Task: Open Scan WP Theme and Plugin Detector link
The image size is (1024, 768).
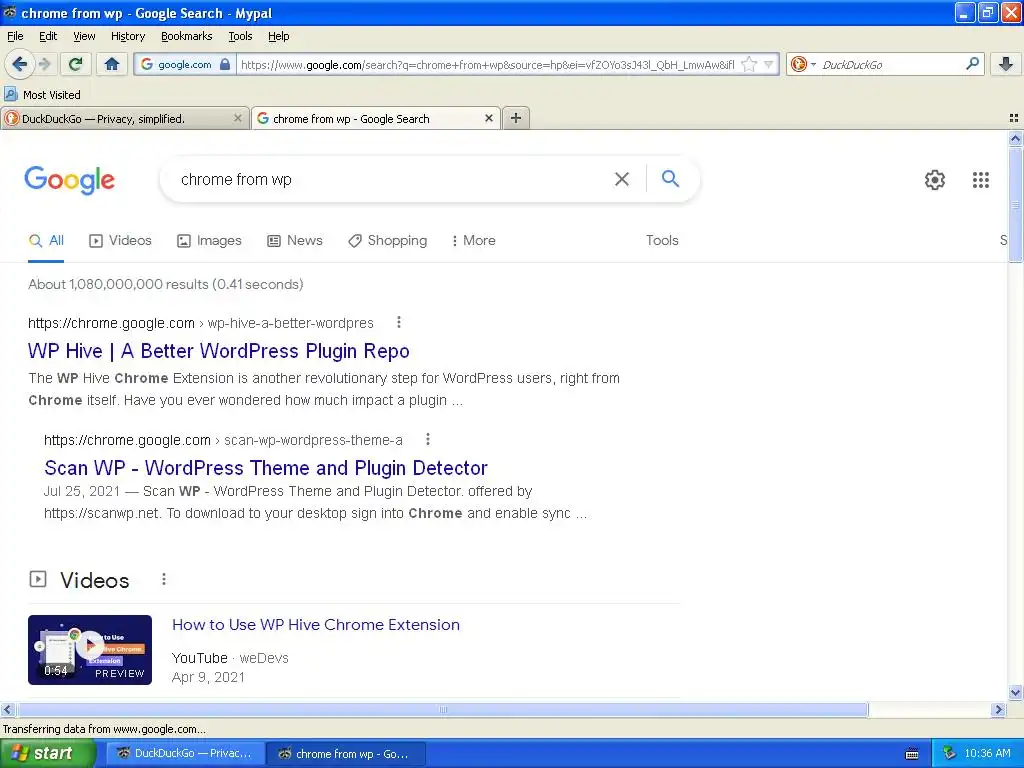Action: click(x=266, y=468)
